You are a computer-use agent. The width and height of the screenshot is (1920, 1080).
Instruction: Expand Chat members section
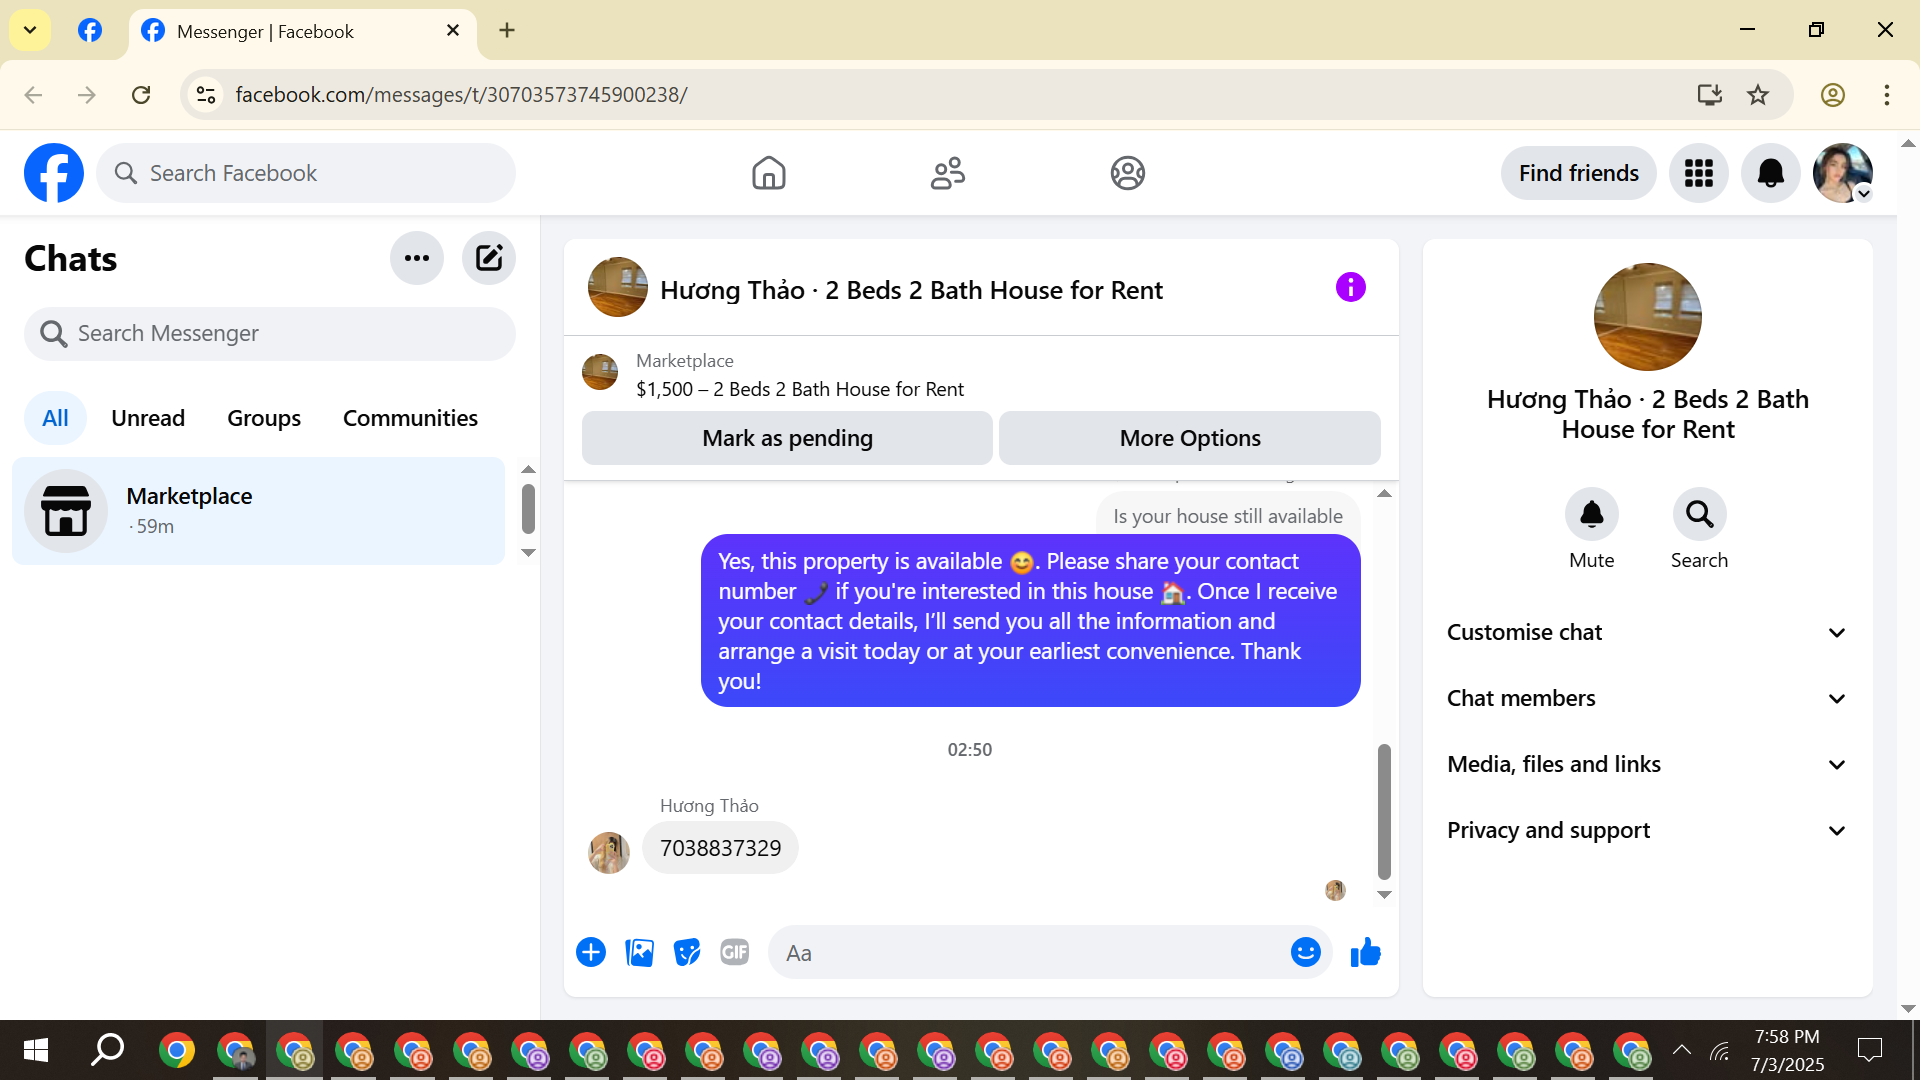coord(1647,698)
